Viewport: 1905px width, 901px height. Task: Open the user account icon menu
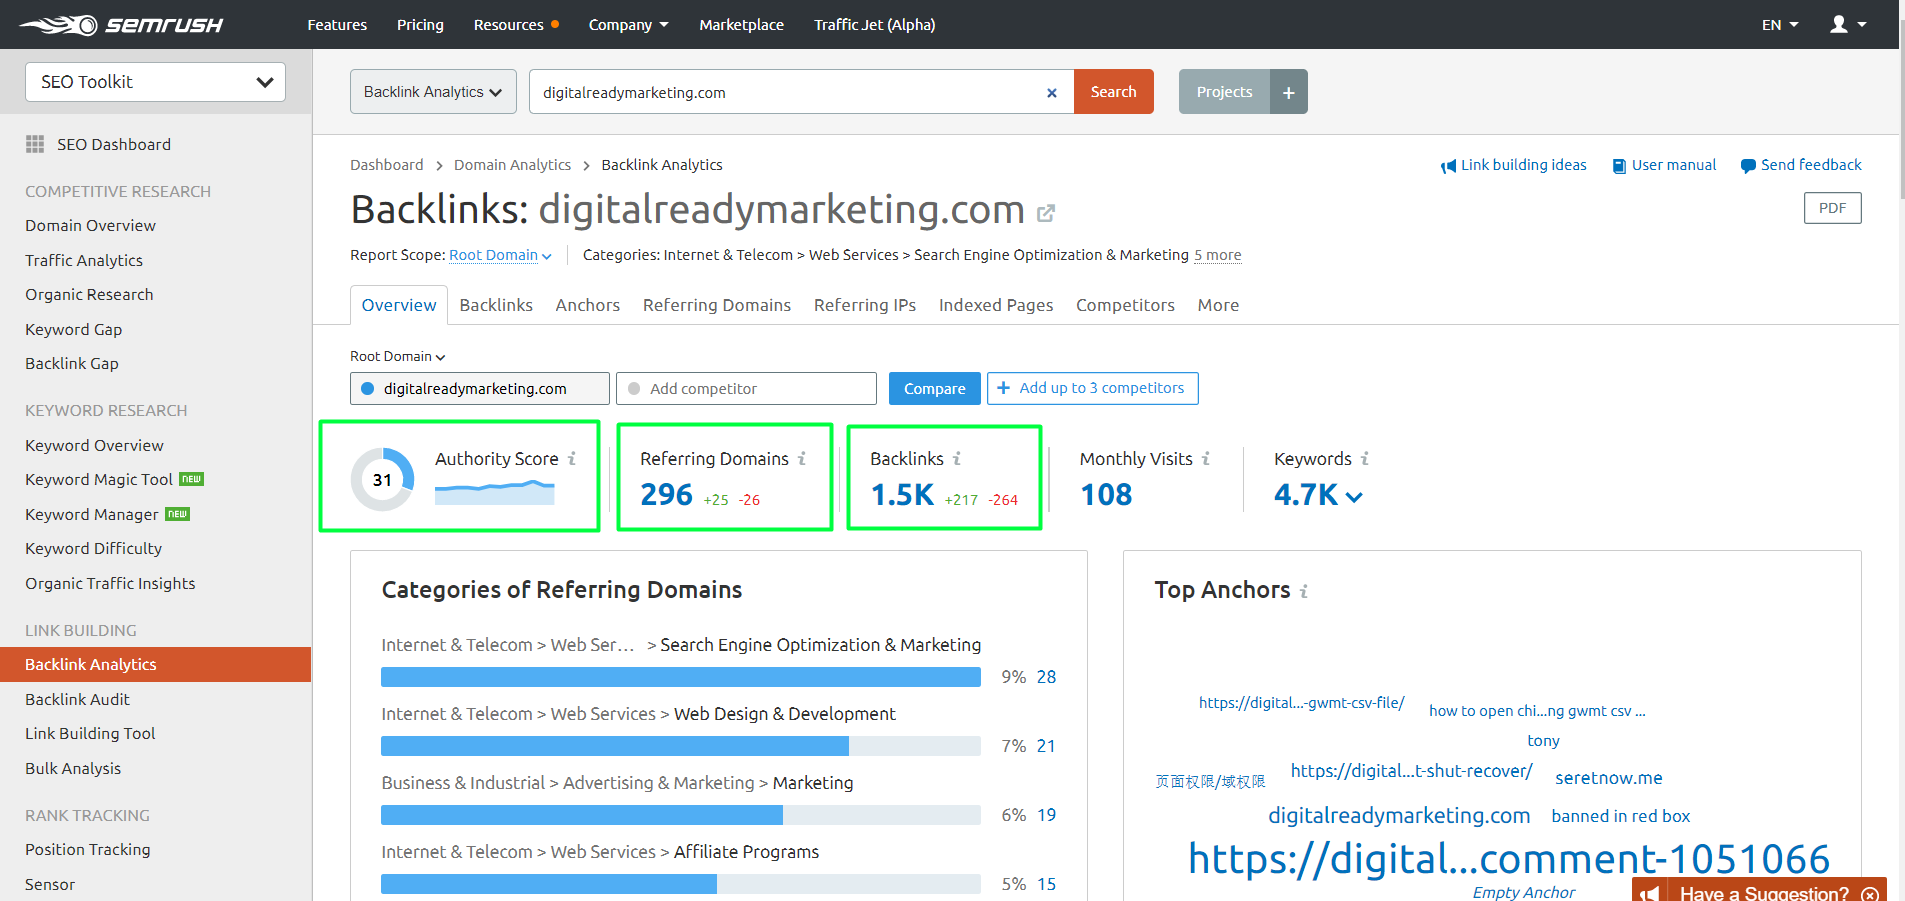click(x=1847, y=25)
